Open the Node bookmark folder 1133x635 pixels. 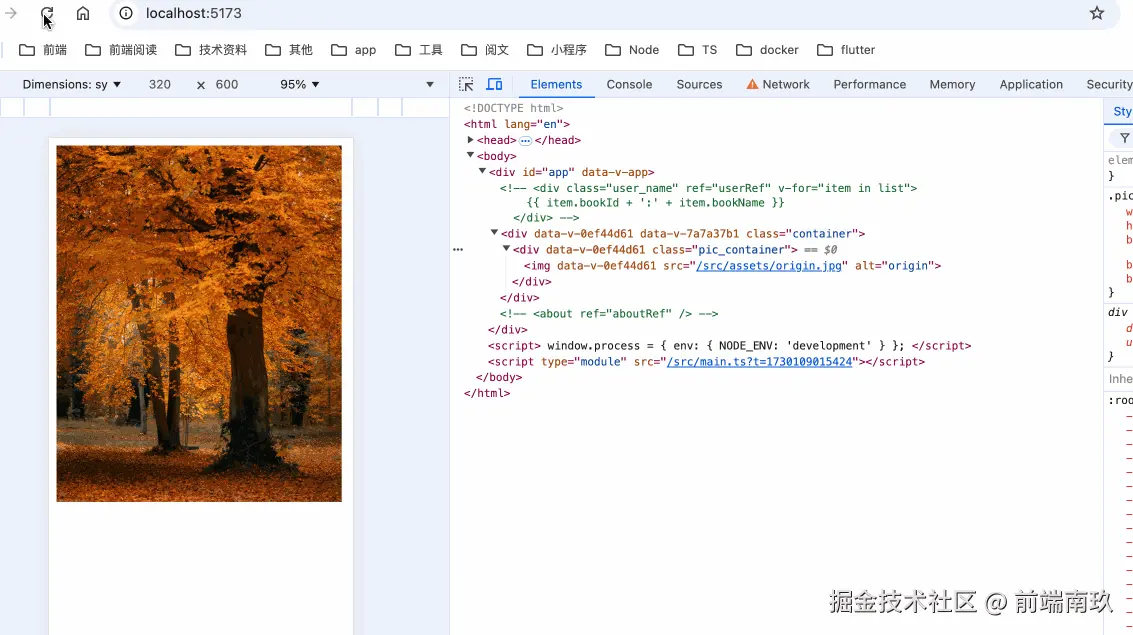[x=632, y=50]
